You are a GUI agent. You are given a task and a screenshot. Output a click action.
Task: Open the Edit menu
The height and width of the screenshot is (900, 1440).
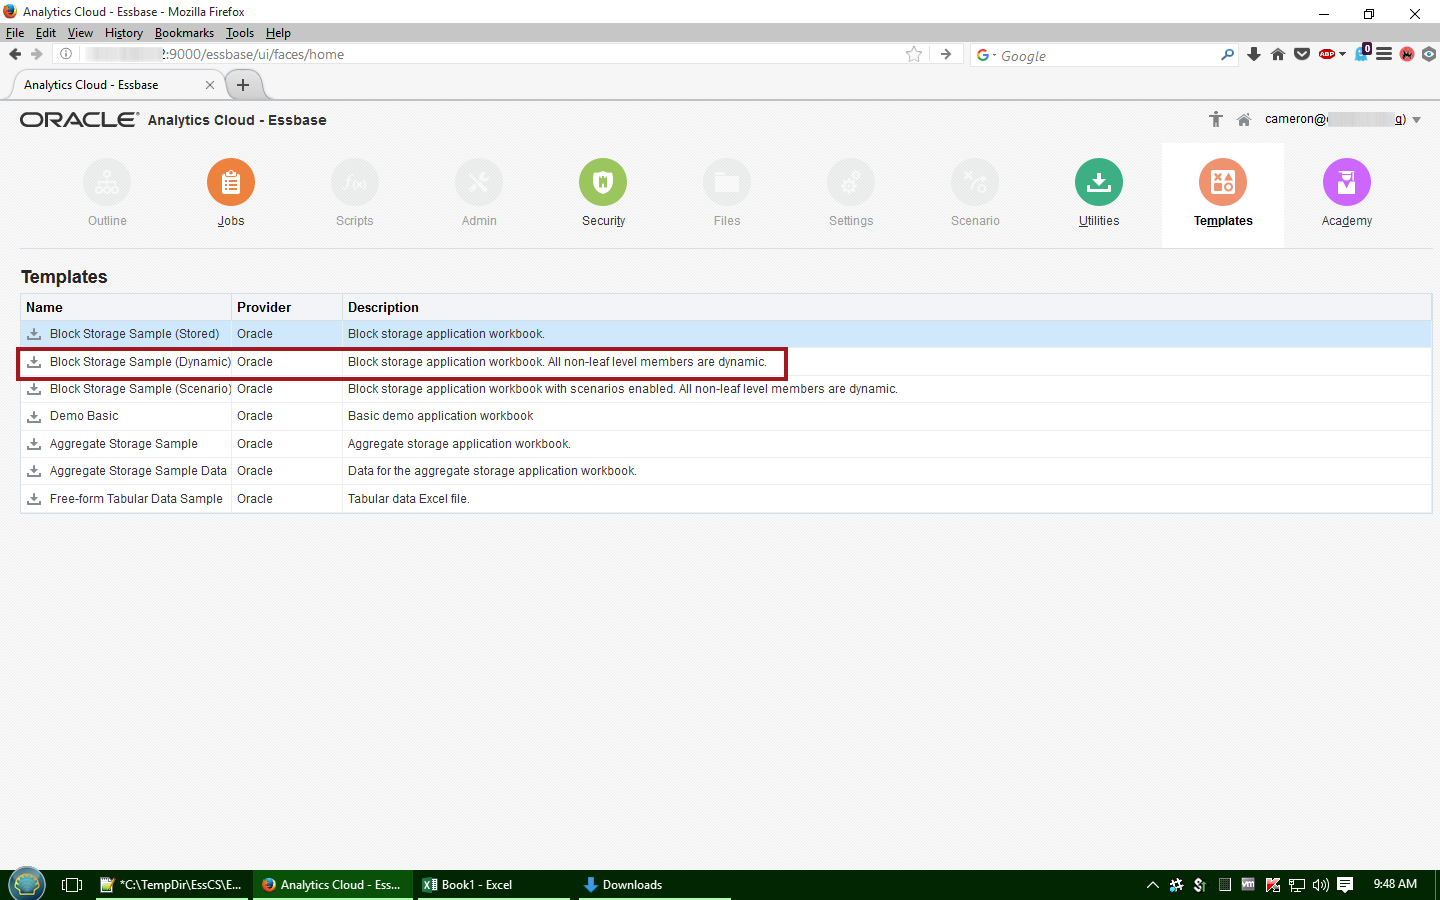46,33
